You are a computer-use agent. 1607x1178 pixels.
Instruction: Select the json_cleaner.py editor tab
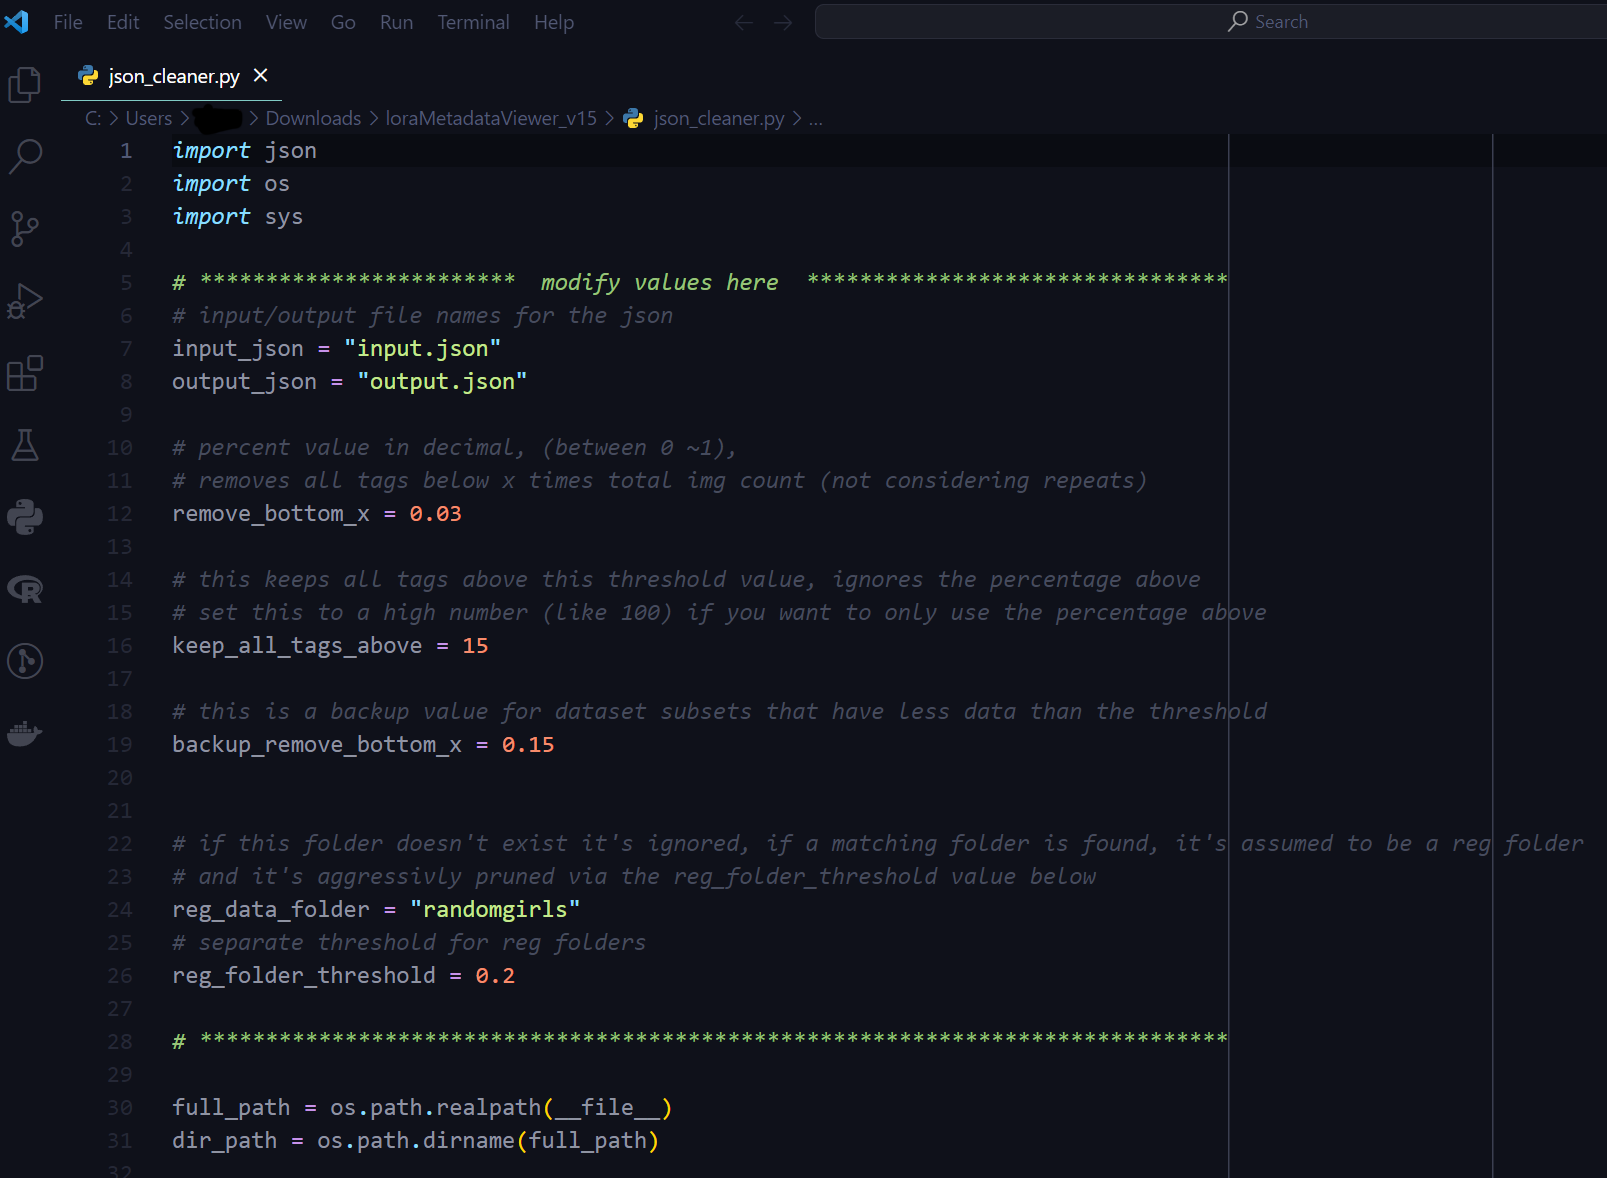[173, 76]
